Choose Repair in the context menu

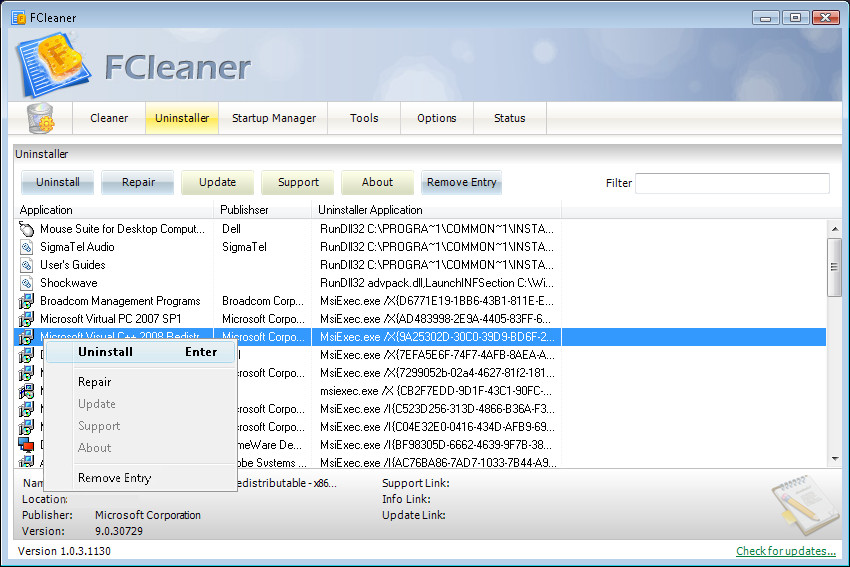tap(141, 382)
